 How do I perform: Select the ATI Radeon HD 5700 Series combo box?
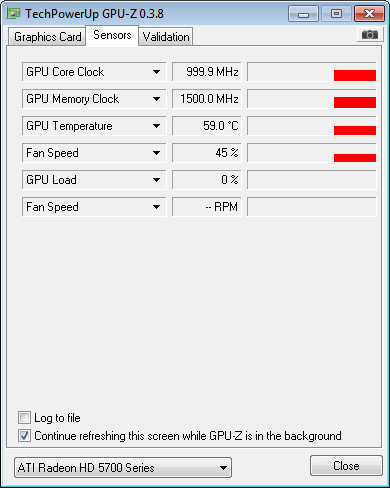(123, 468)
